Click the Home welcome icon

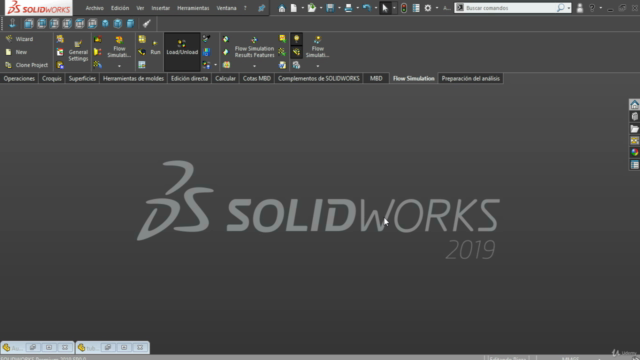coord(282,8)
